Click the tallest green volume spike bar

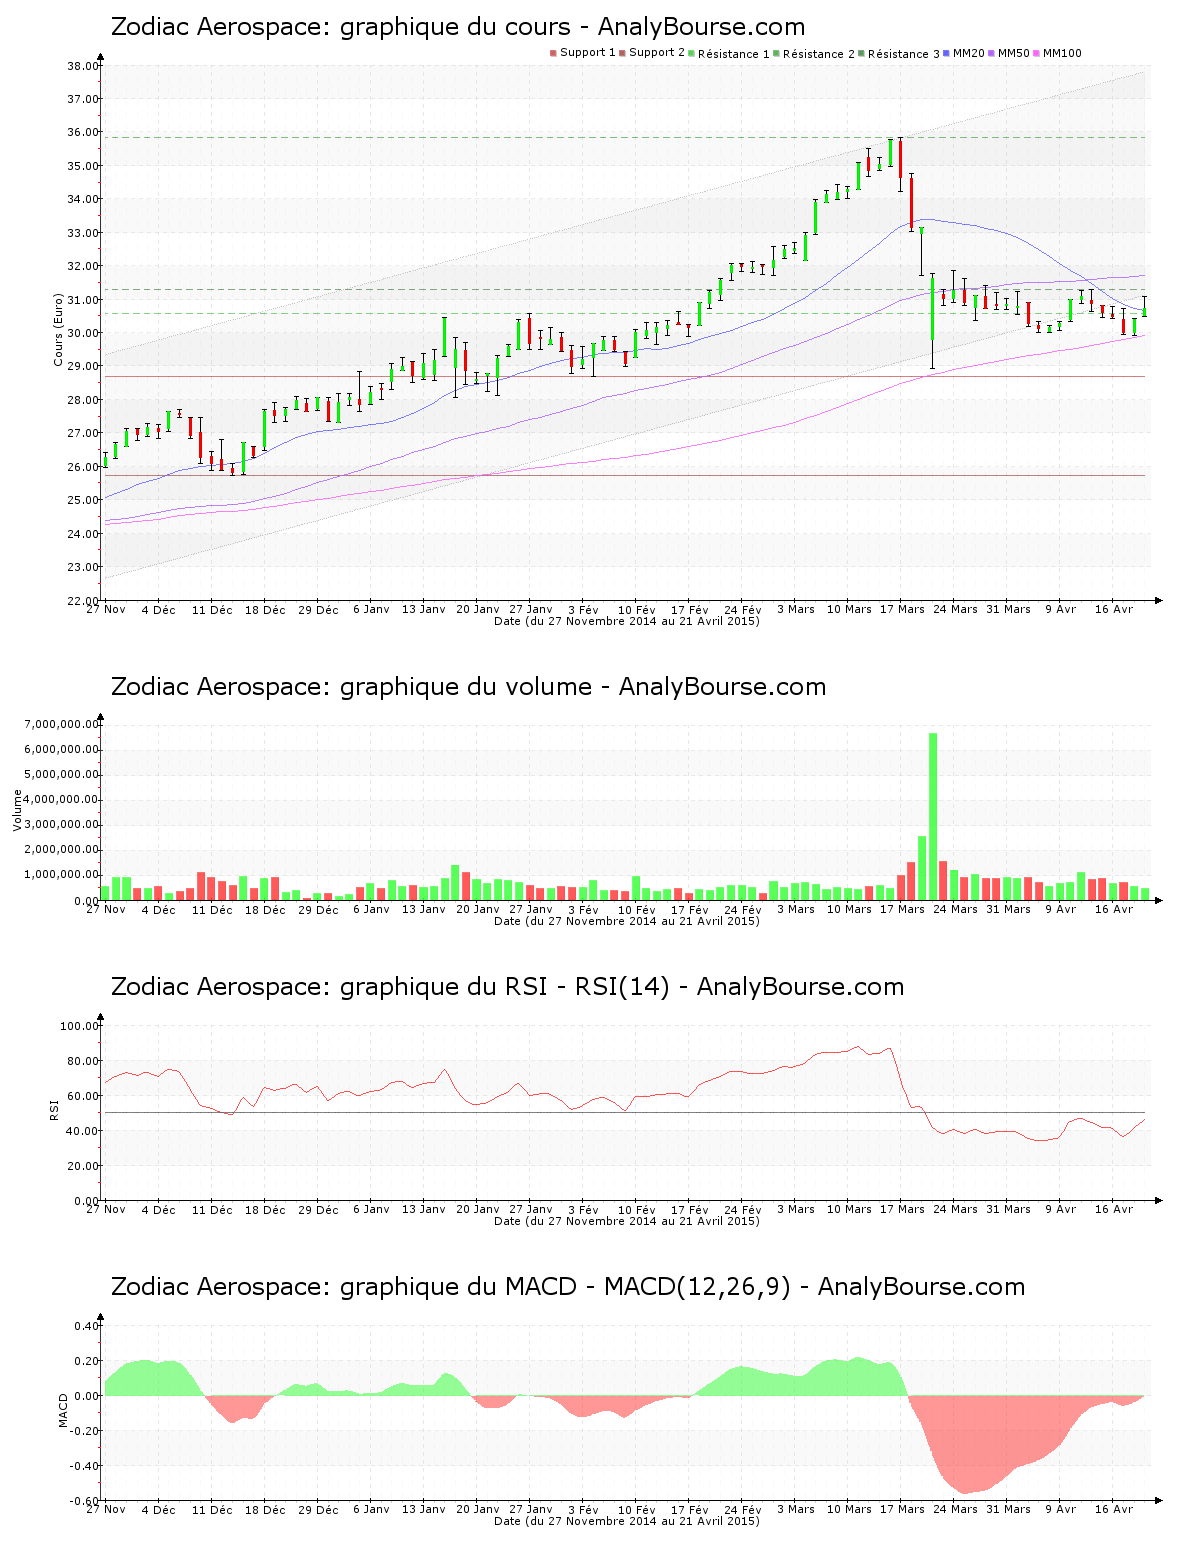pos(933,816)
